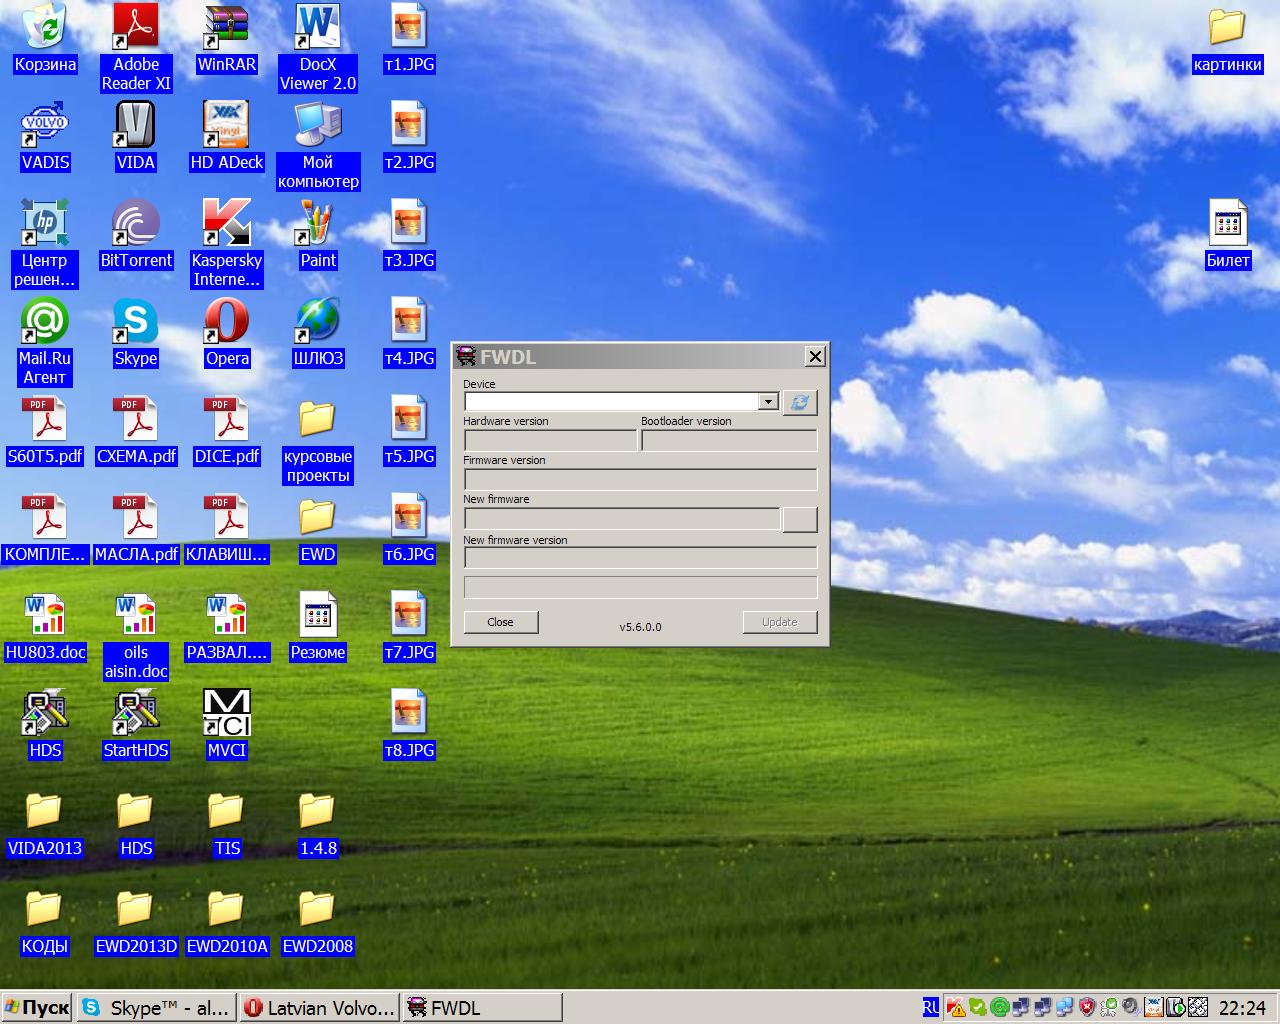Click the New firmware path field
This screenshot has height=1024, width=1280.
[x=622, y=519]
